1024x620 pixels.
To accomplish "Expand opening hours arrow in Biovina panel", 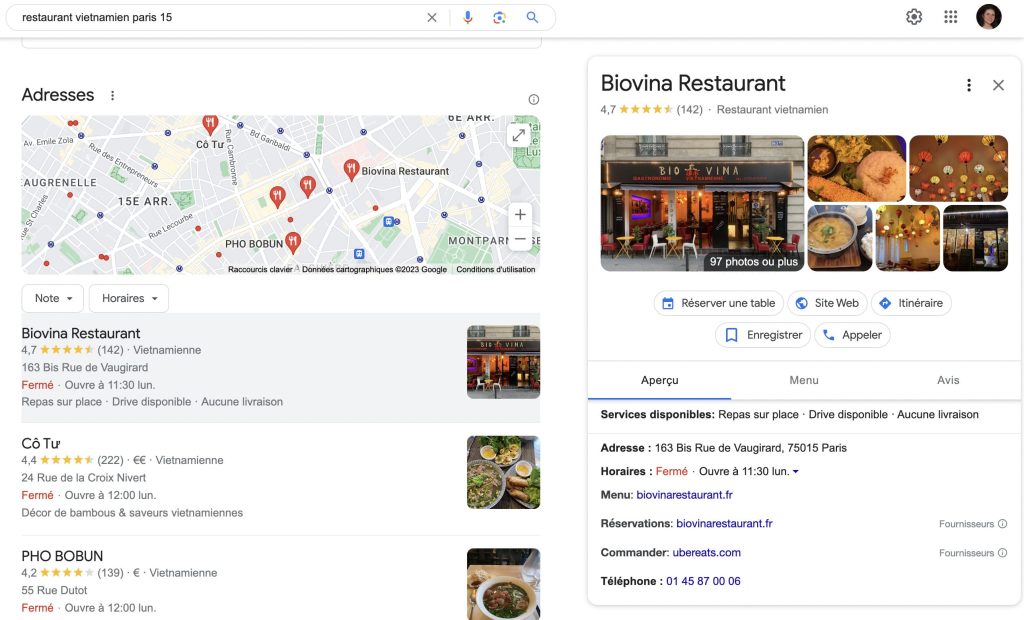I will (x=795, y=472).
